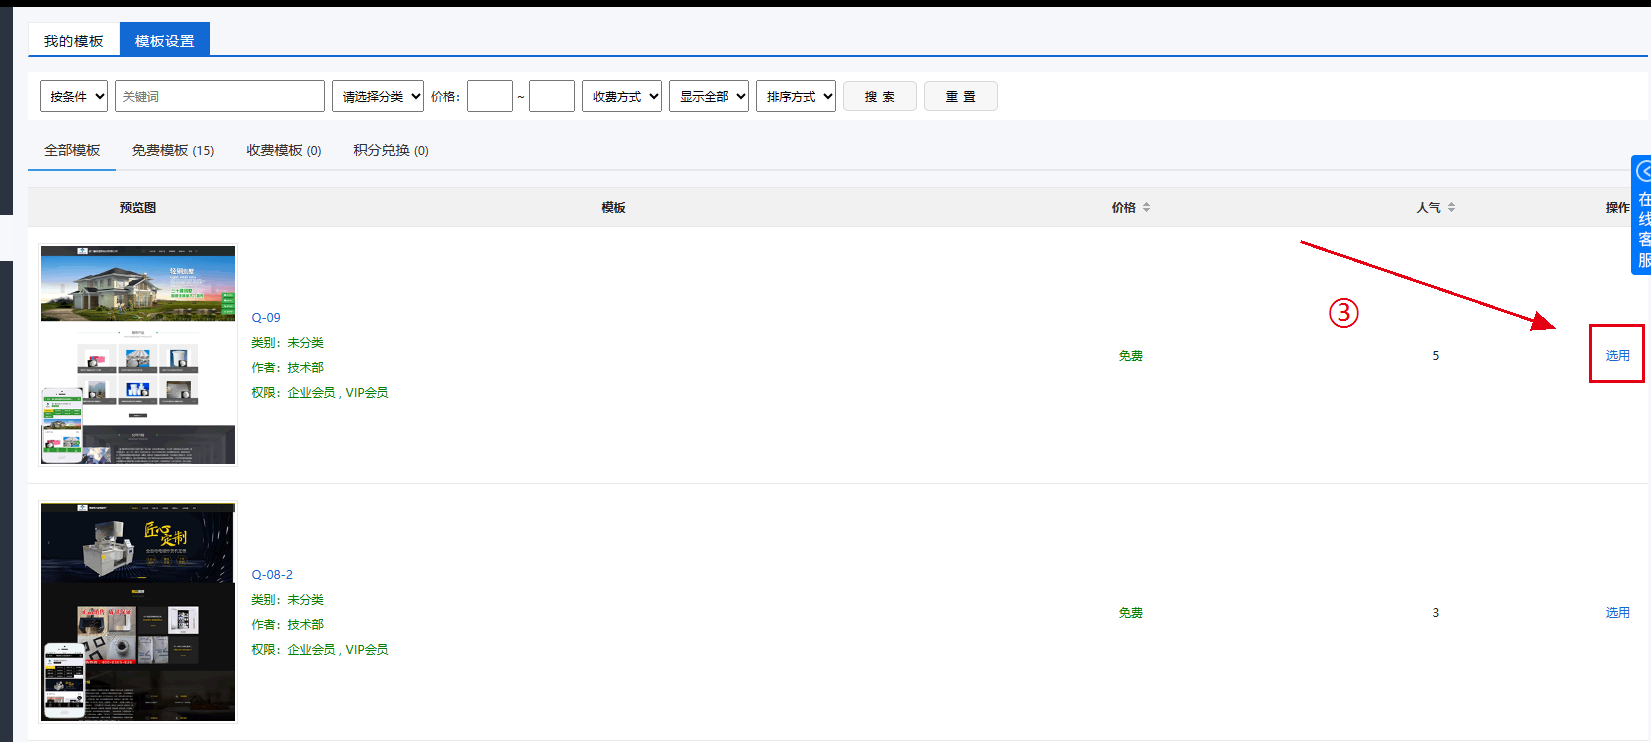This screenshot has width=1651, height=742.
Task: Click the price column sort arrows
Action: tap(1146, 207)
